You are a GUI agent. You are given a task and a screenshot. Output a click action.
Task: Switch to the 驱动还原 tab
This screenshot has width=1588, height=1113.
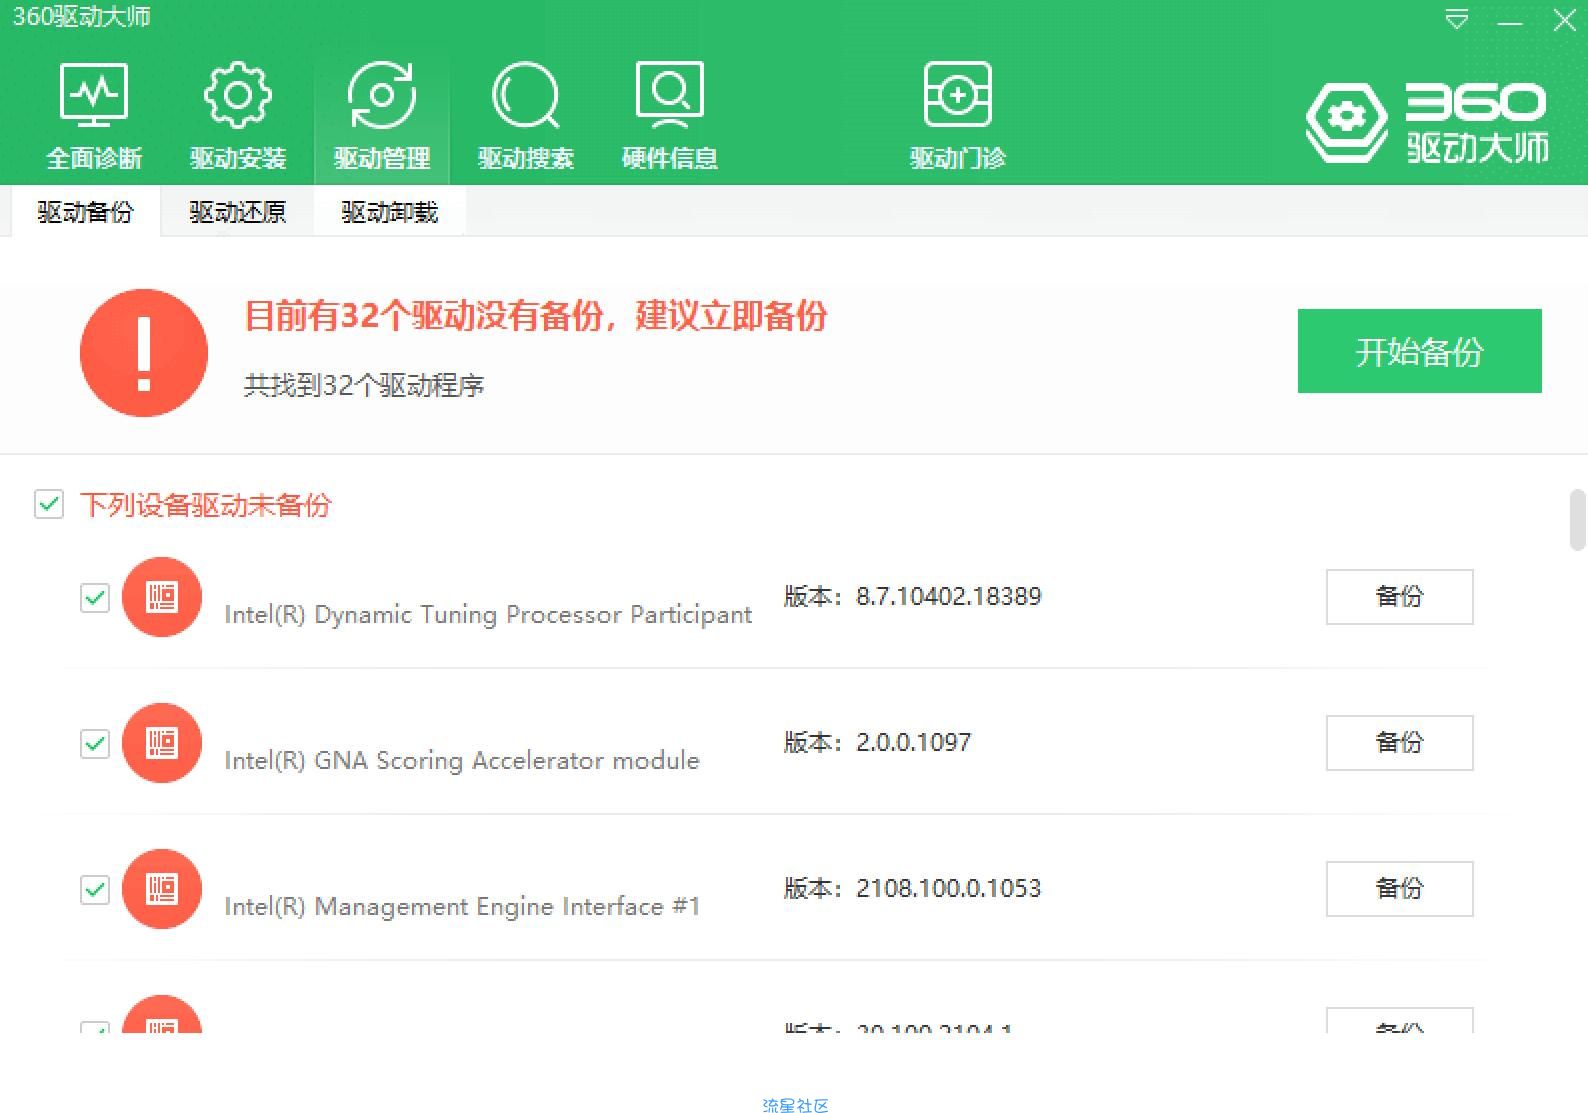pyautogui.click(x=237, y=212)
